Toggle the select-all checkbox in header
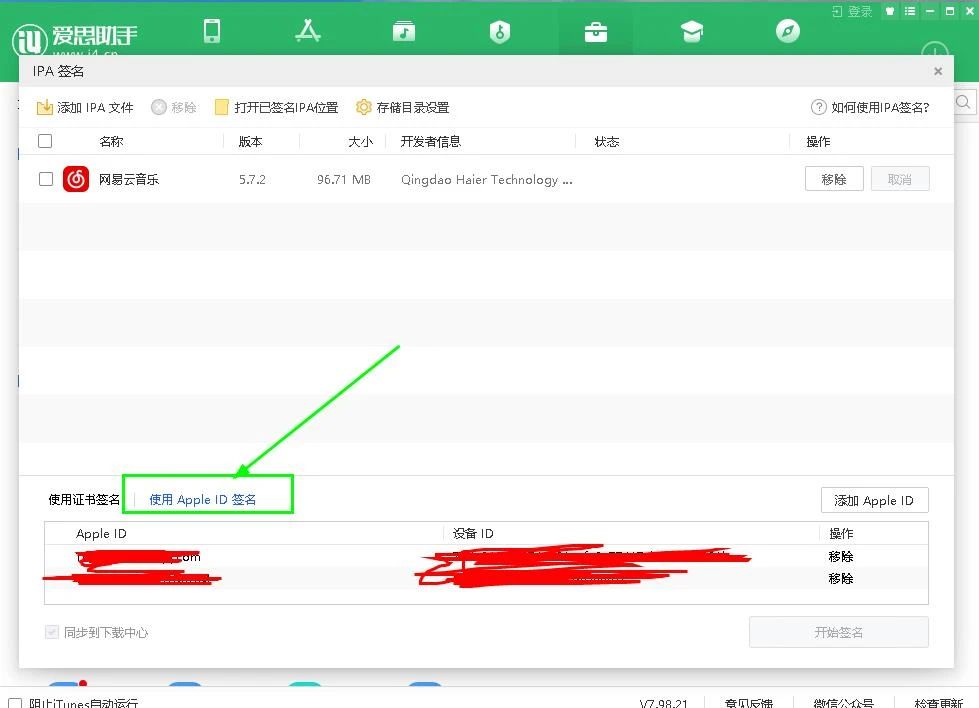This screenshot has height=708, width=979. pyautogui.click(x=45, y=141)
